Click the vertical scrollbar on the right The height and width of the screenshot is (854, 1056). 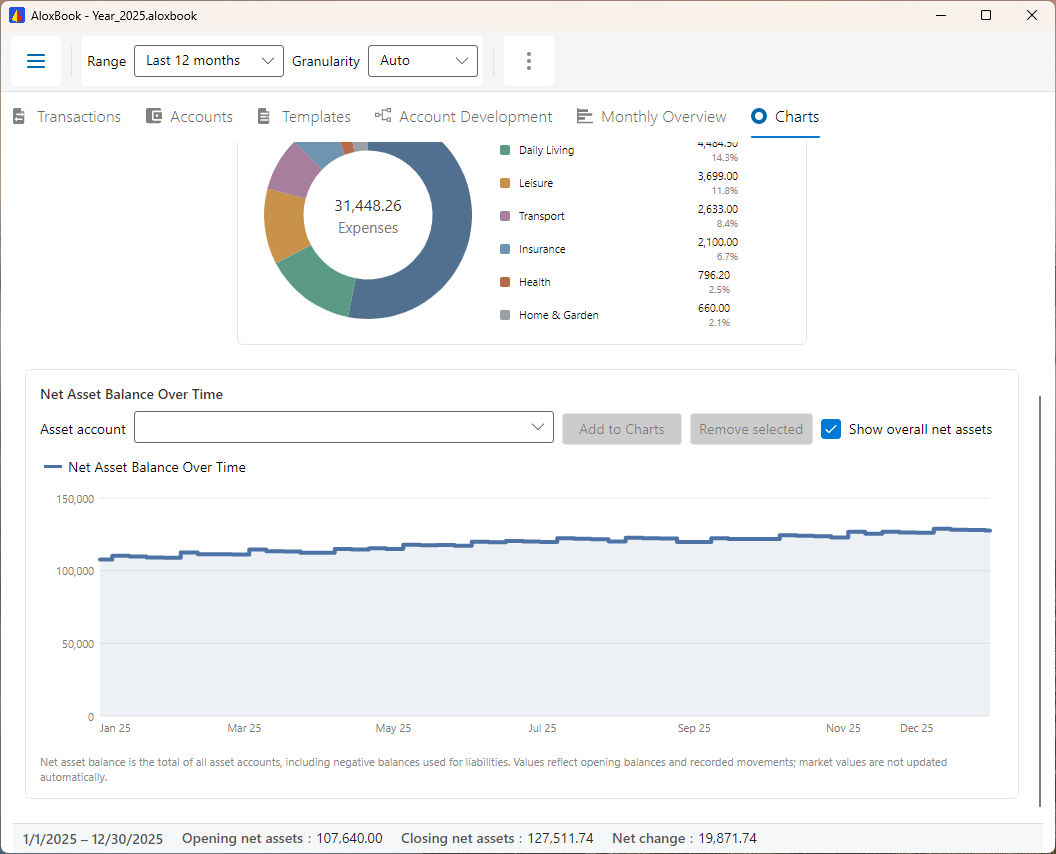click(x=1041, y=599)
